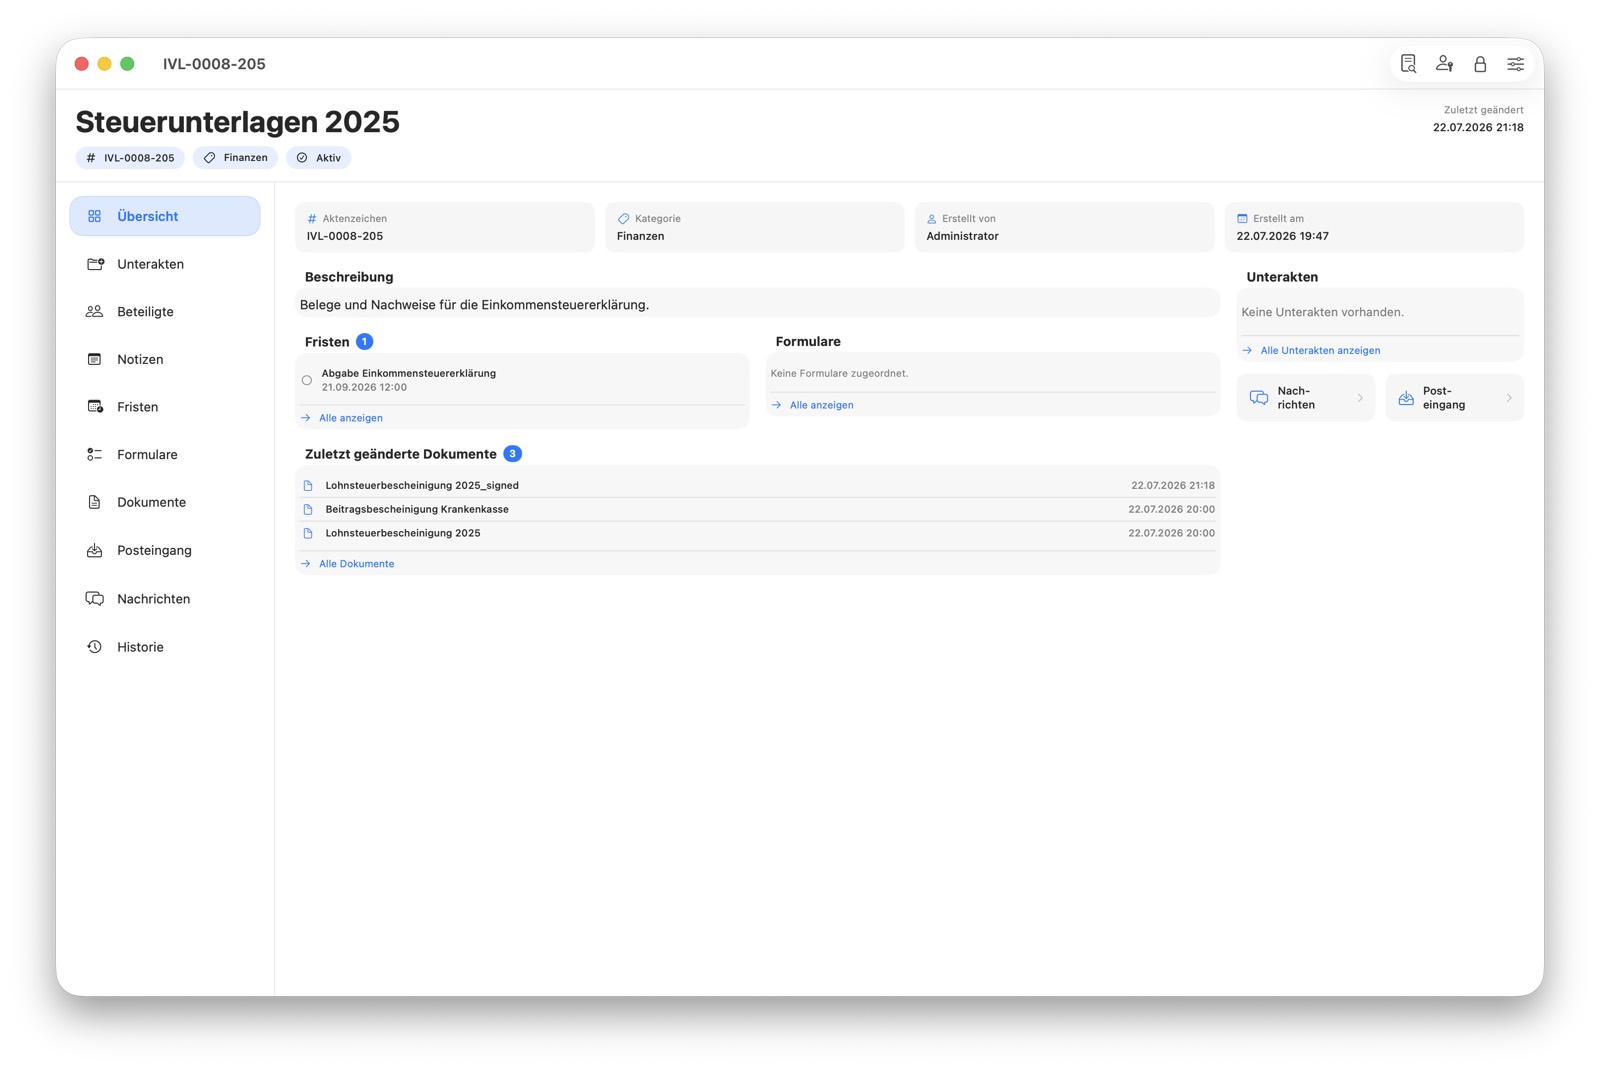Open Posteingang in the sidebar

[x=165, y=550]
